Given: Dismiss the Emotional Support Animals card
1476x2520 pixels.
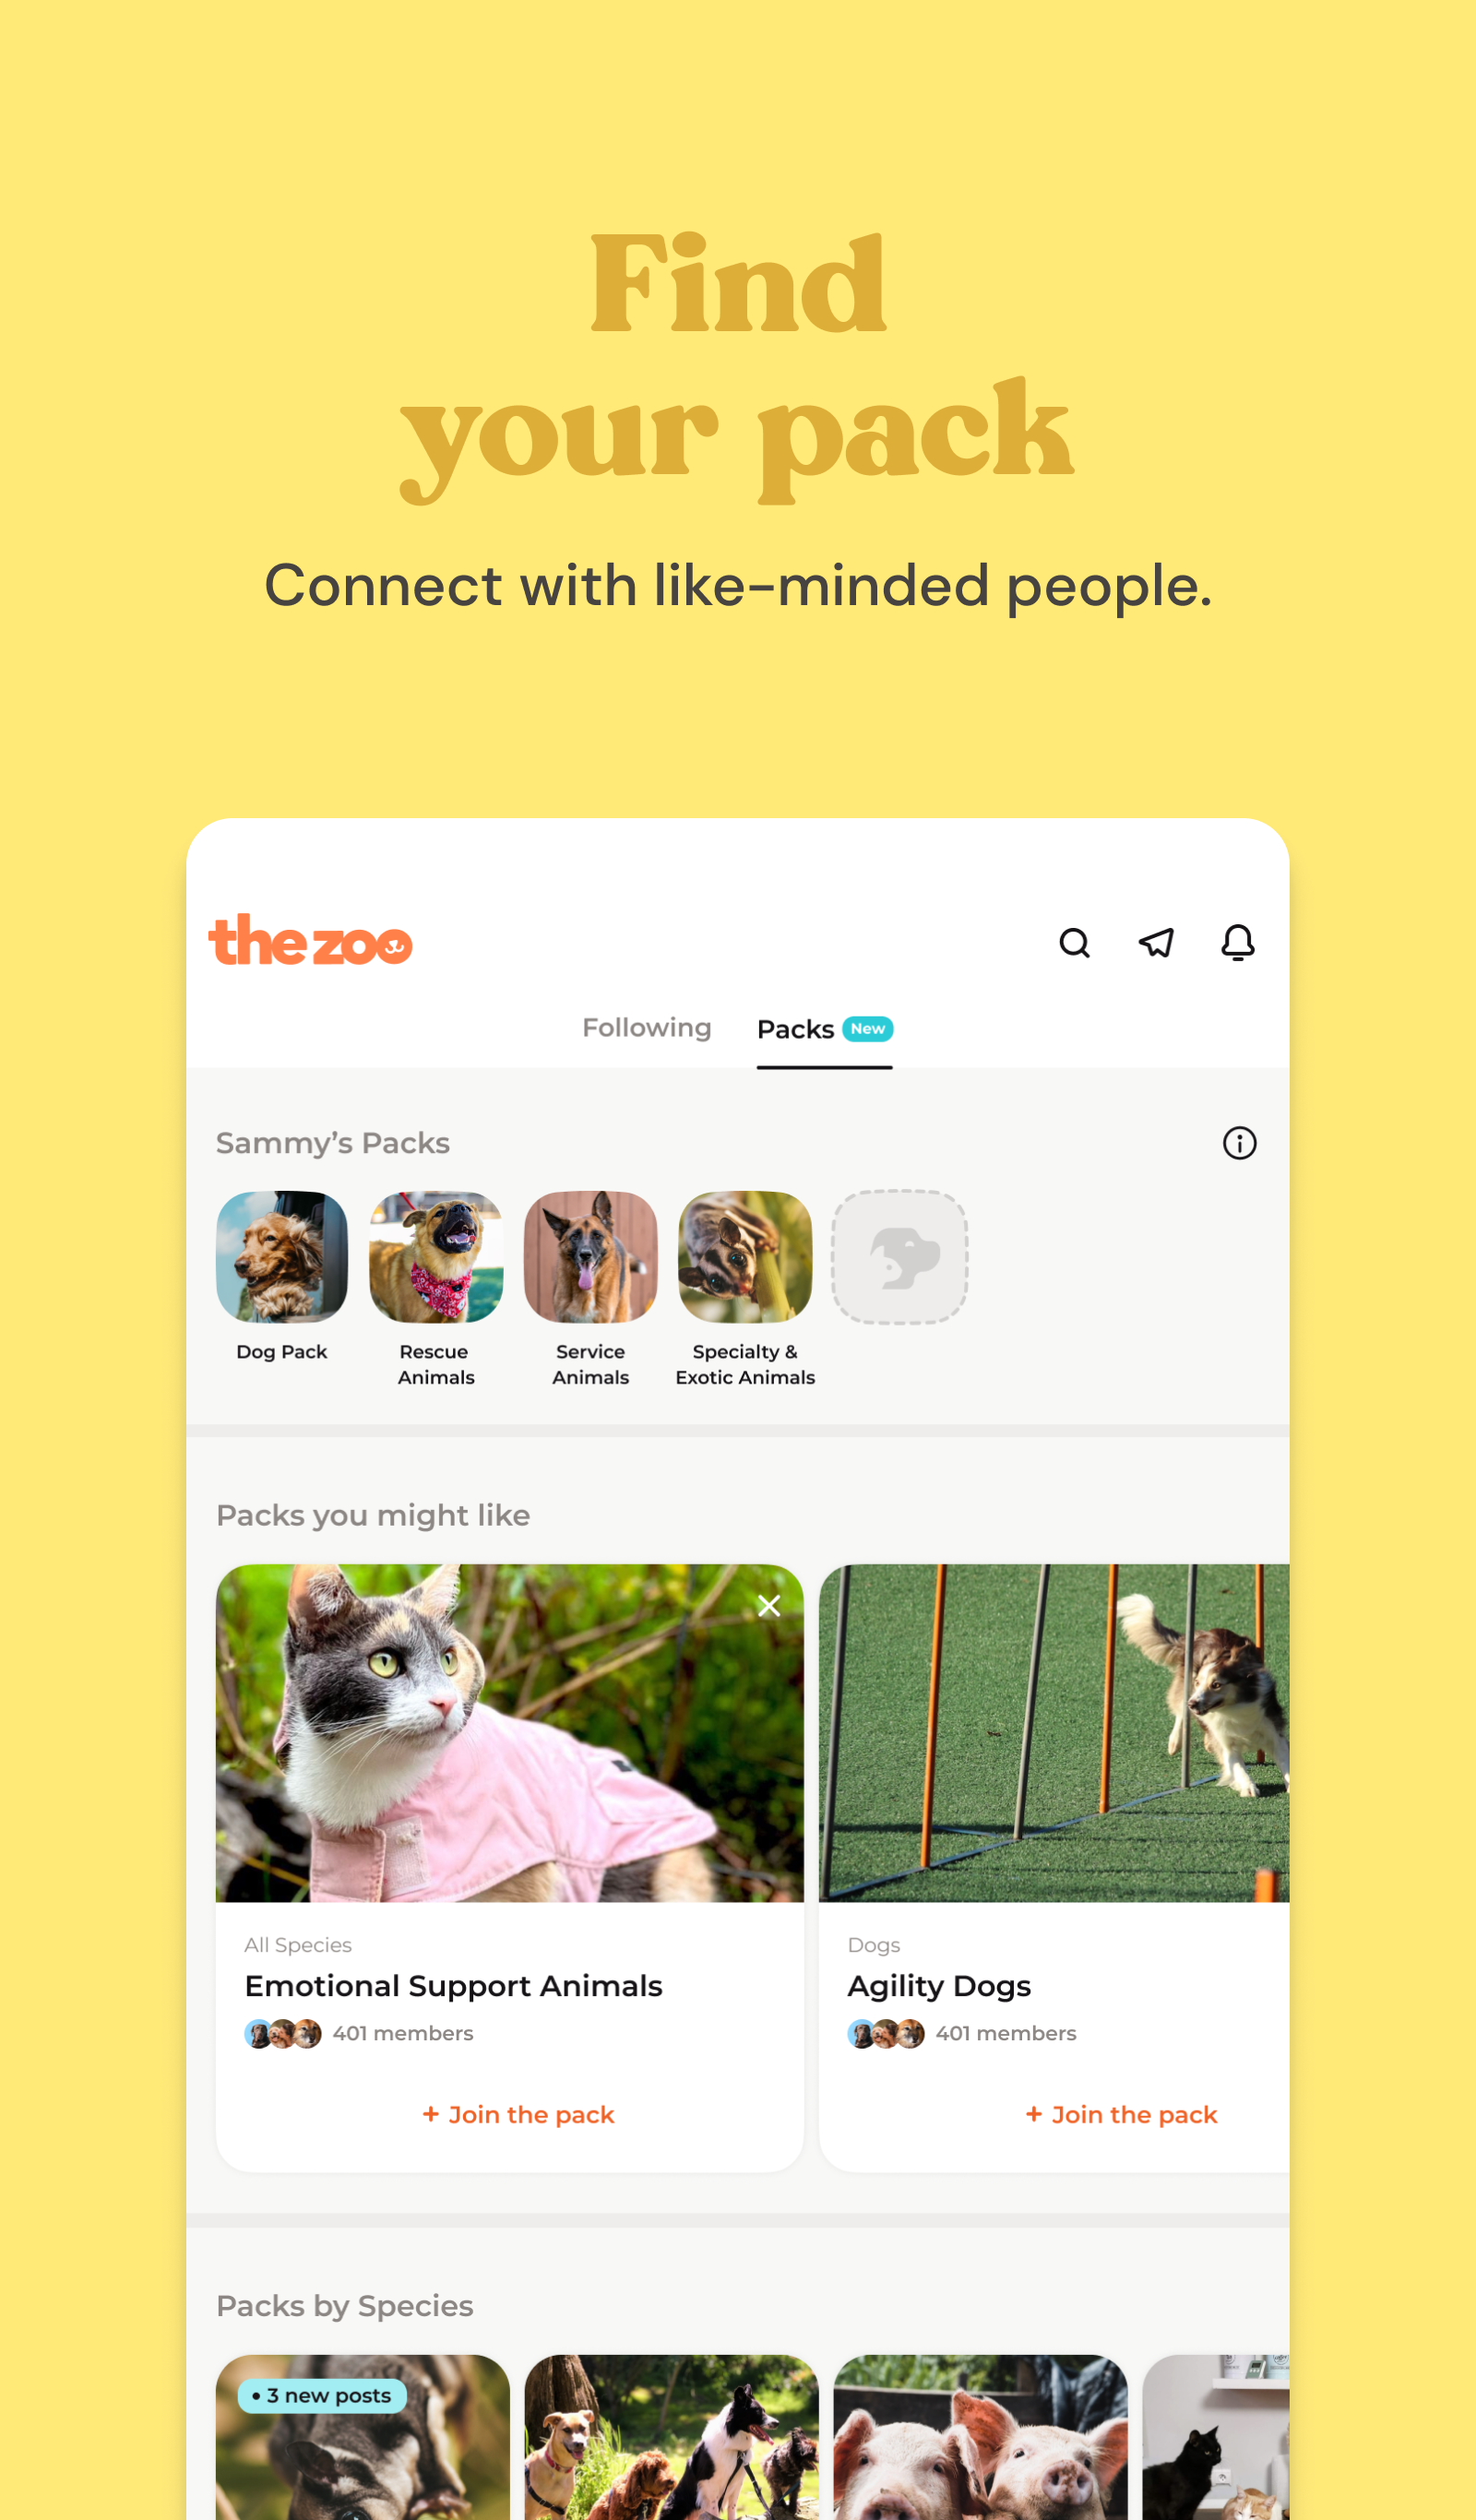Looking at the screenshot, I should (x=769, y=1606).
